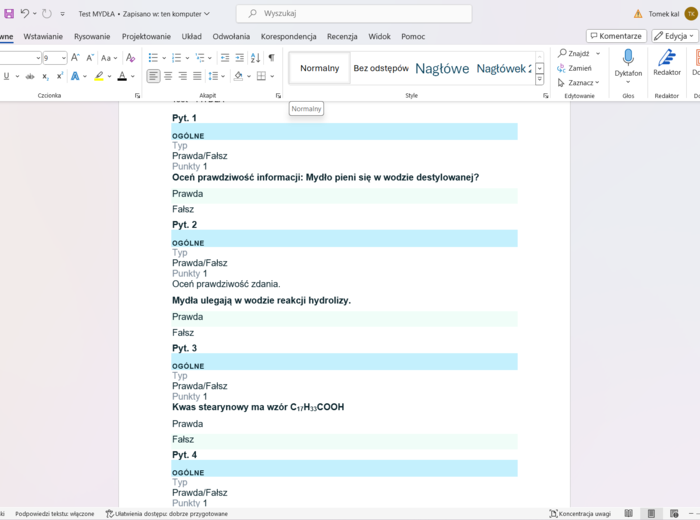Open the Wstawianie tab
700x520 pixels.
(x=43, y=37)
